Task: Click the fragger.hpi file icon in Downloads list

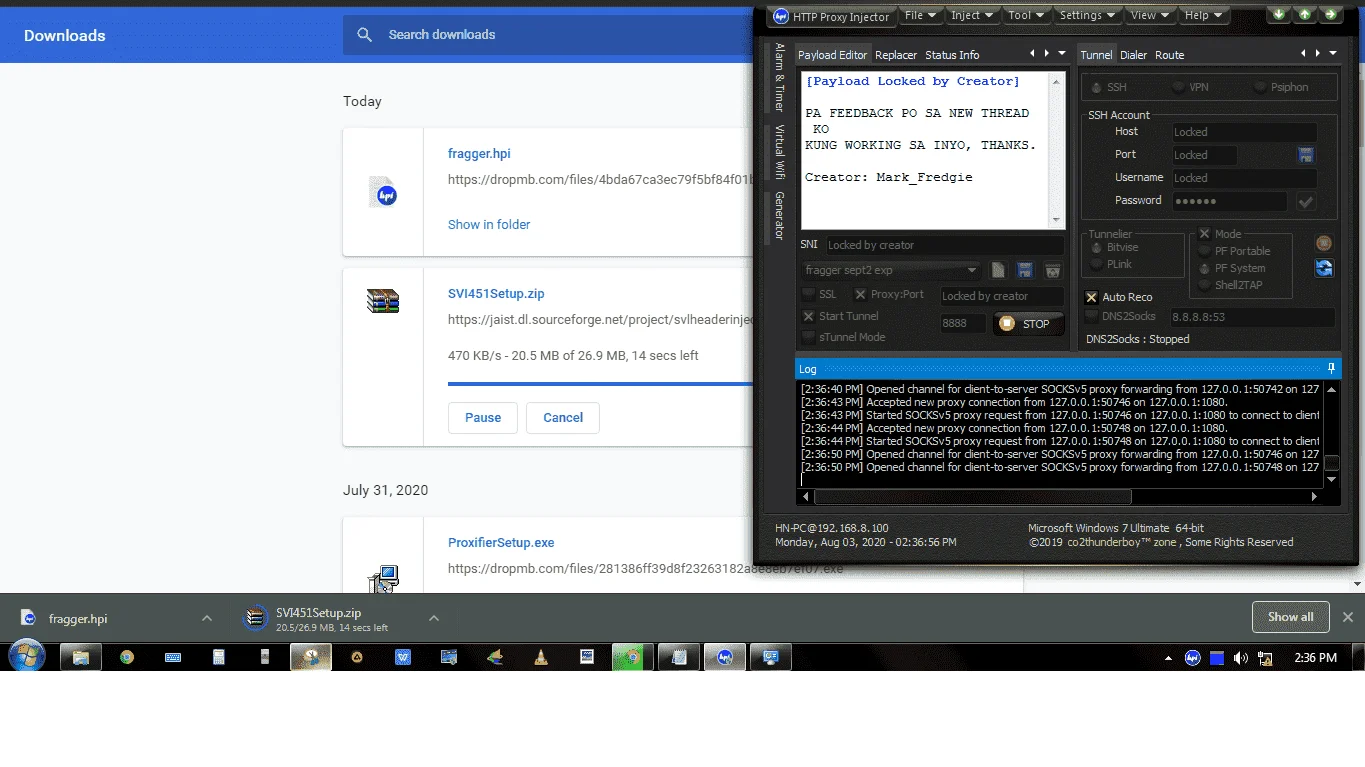Action: (383, 192)
